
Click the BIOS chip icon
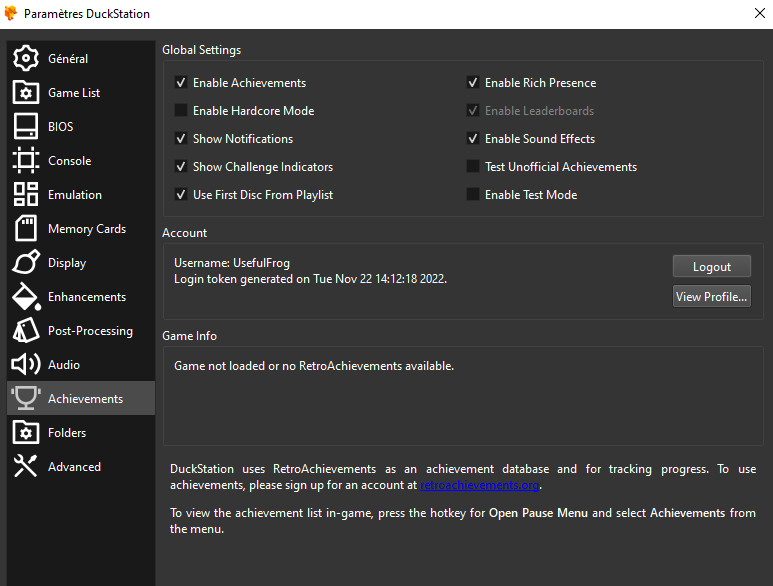pyautogui.click(x=26, y=126)
